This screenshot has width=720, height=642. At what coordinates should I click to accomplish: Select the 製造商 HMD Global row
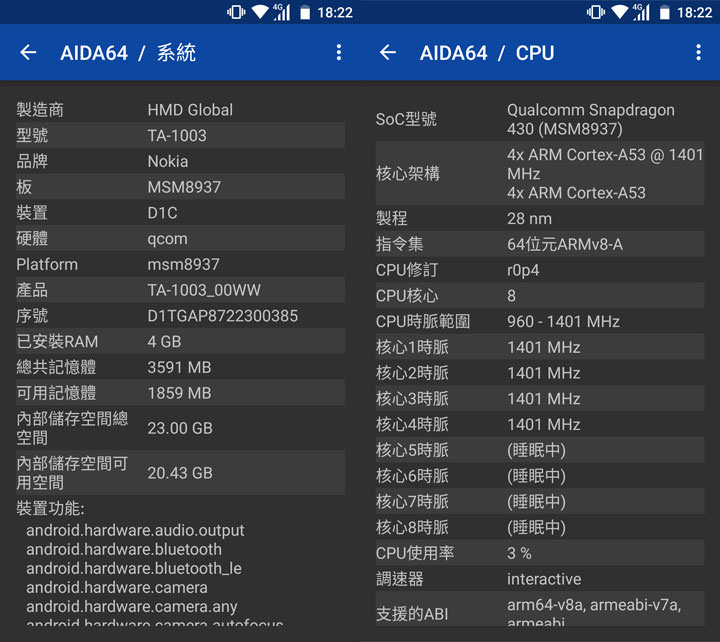[x=180, y=110]
